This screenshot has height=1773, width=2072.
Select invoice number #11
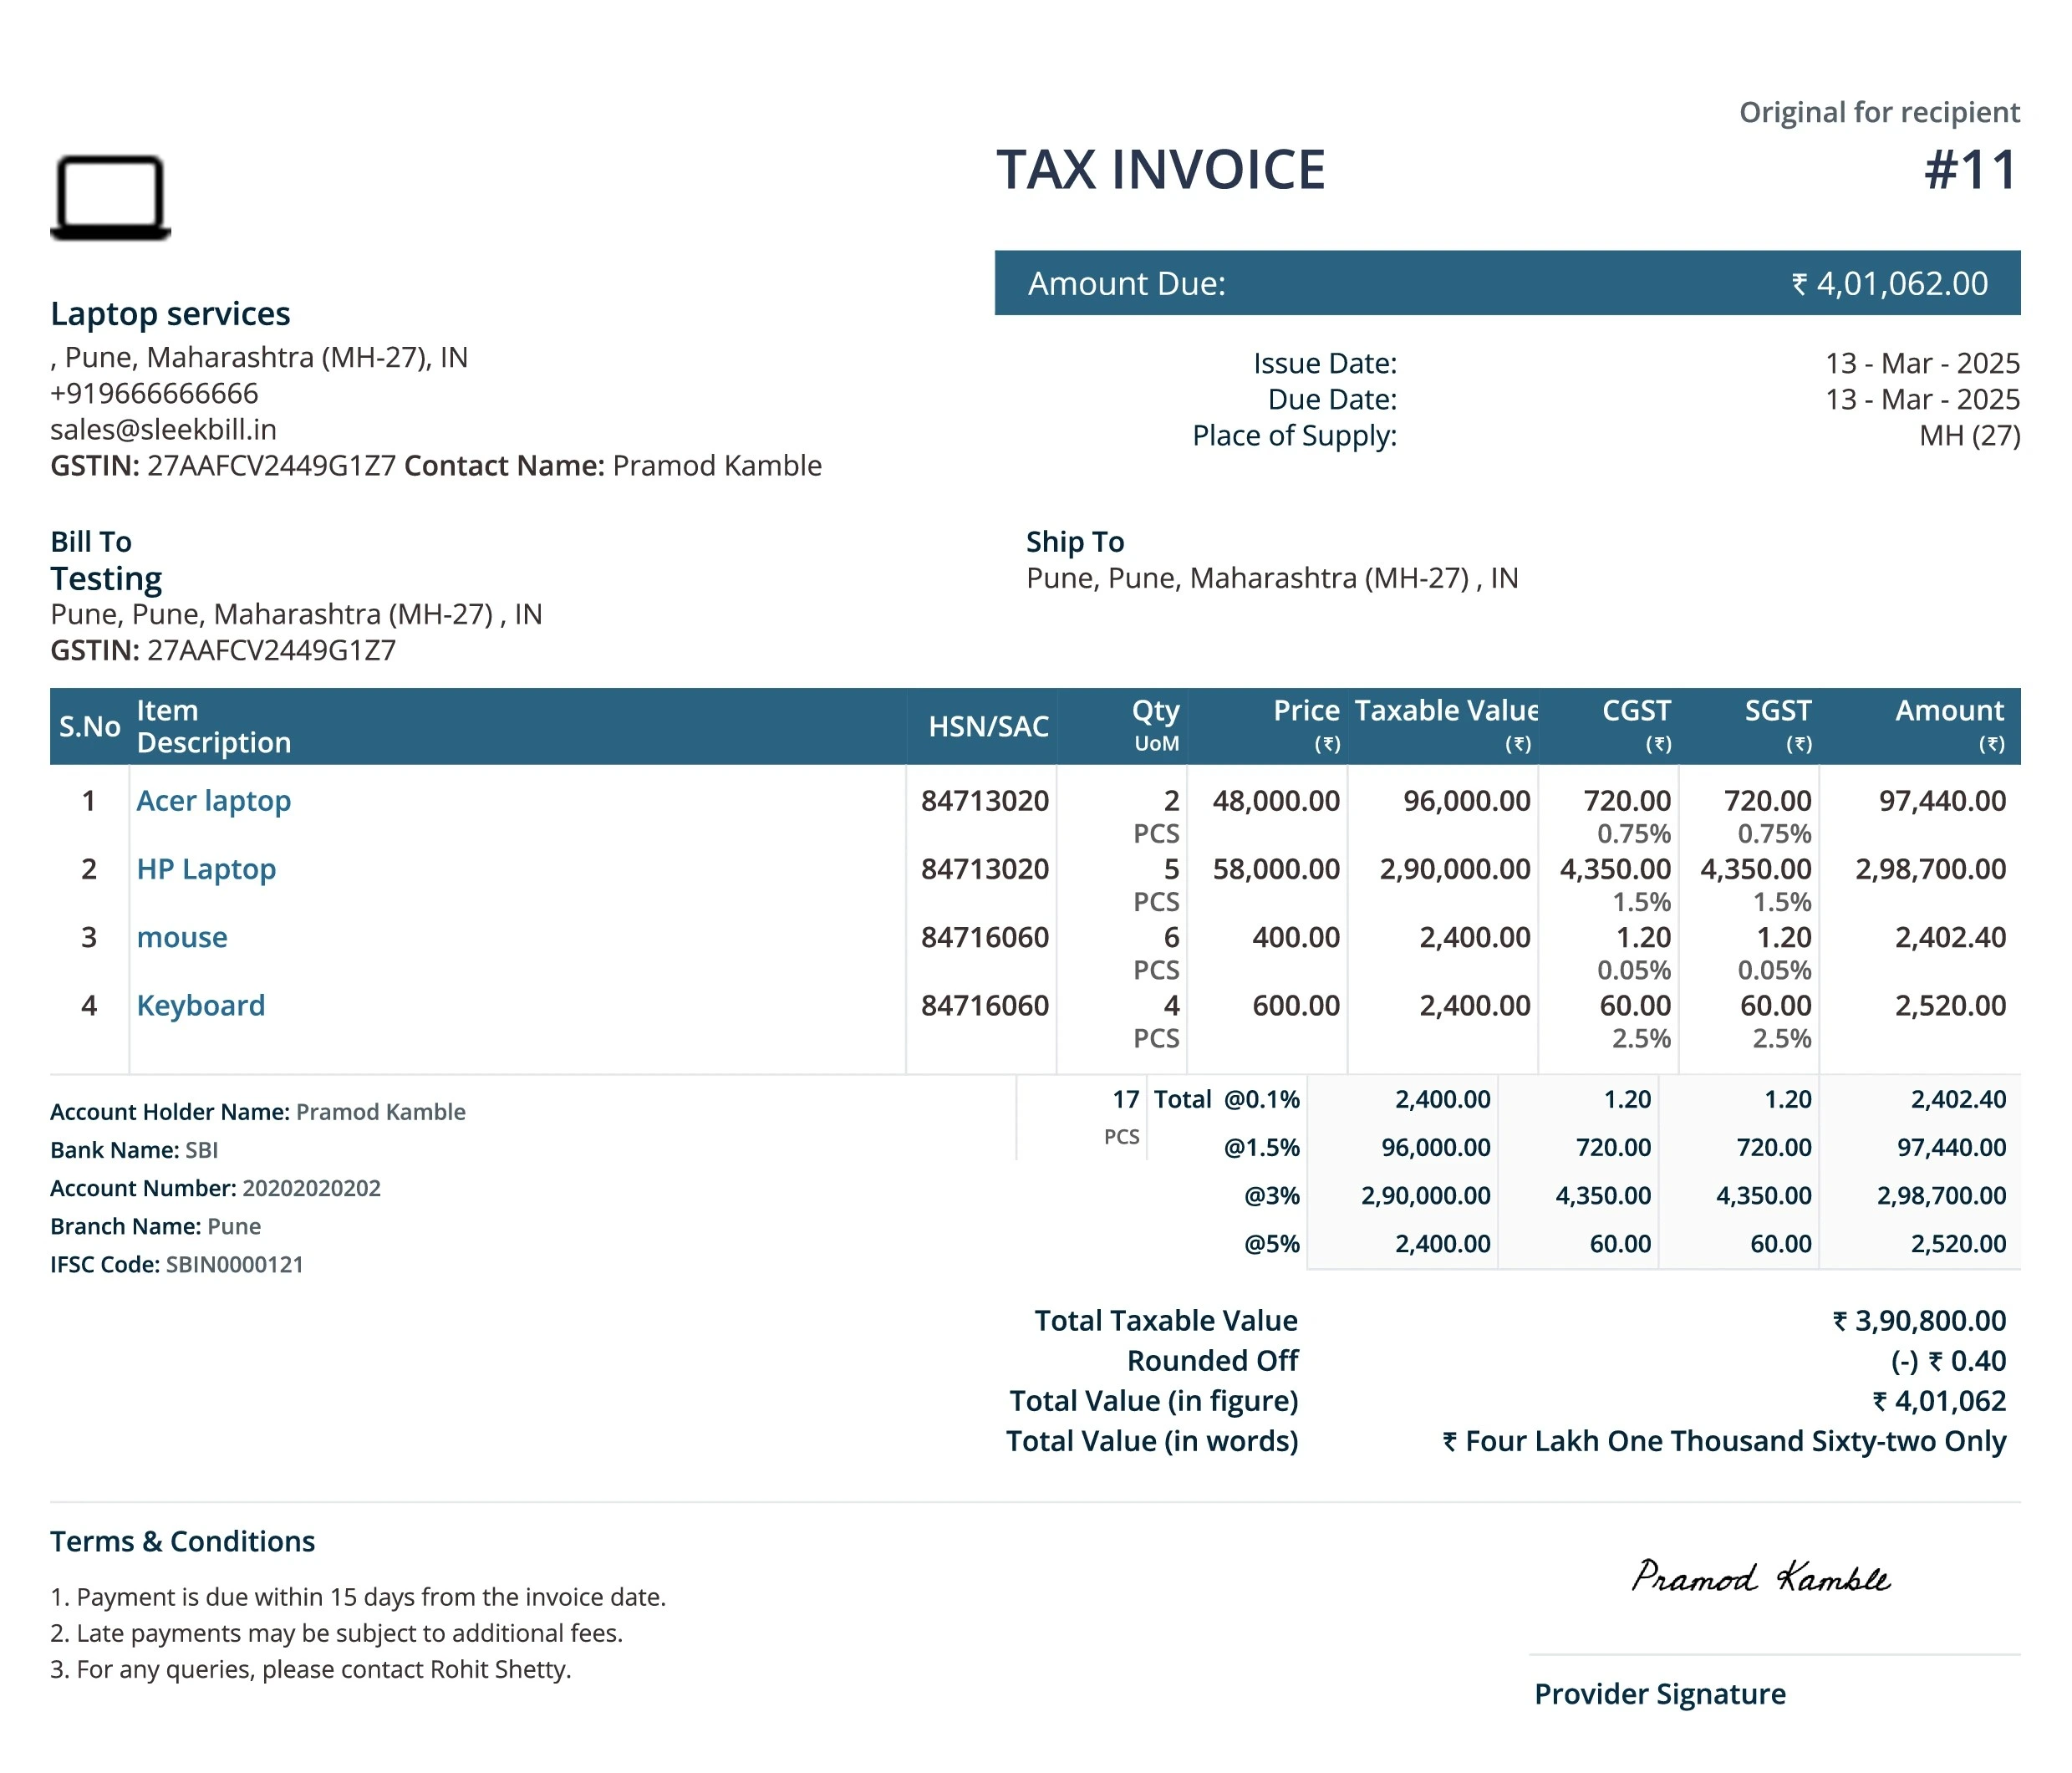1971,170
